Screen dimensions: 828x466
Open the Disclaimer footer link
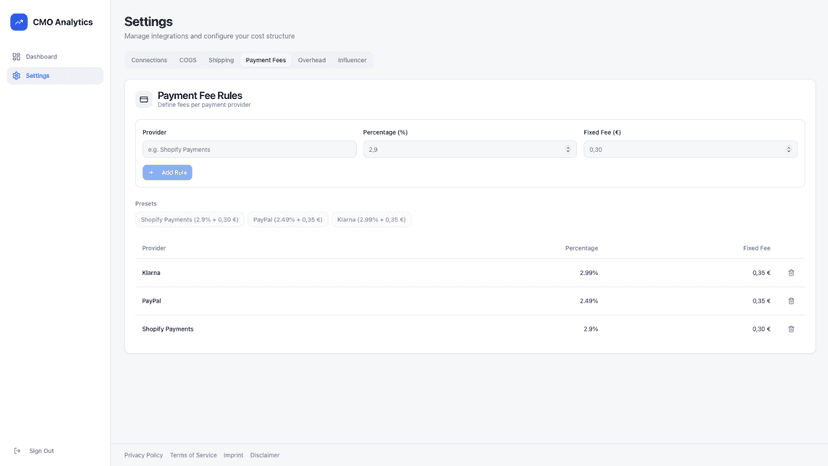tap(265, 455)
